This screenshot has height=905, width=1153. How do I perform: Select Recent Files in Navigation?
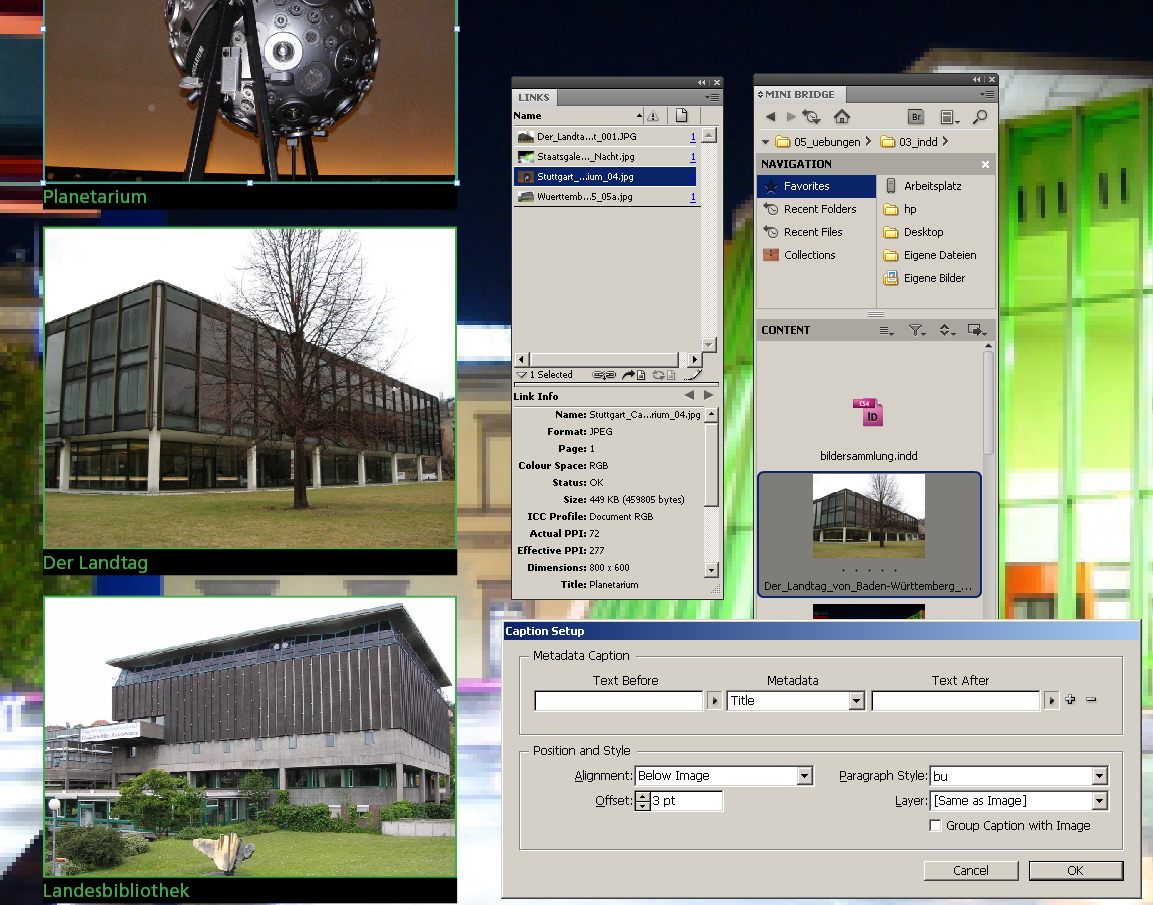[x=803, y=232]
